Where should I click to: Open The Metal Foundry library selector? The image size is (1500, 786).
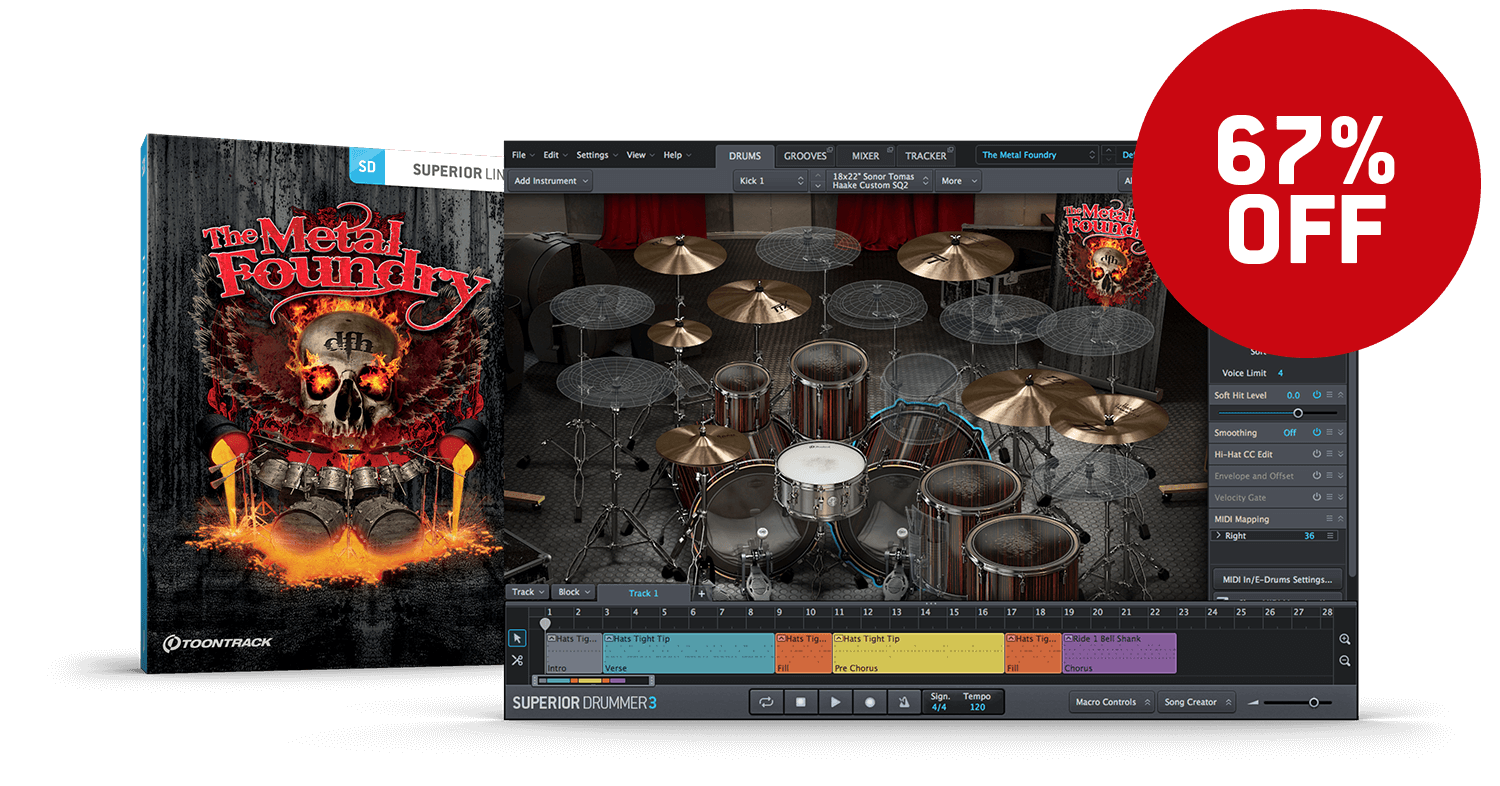pos(1037,155)
